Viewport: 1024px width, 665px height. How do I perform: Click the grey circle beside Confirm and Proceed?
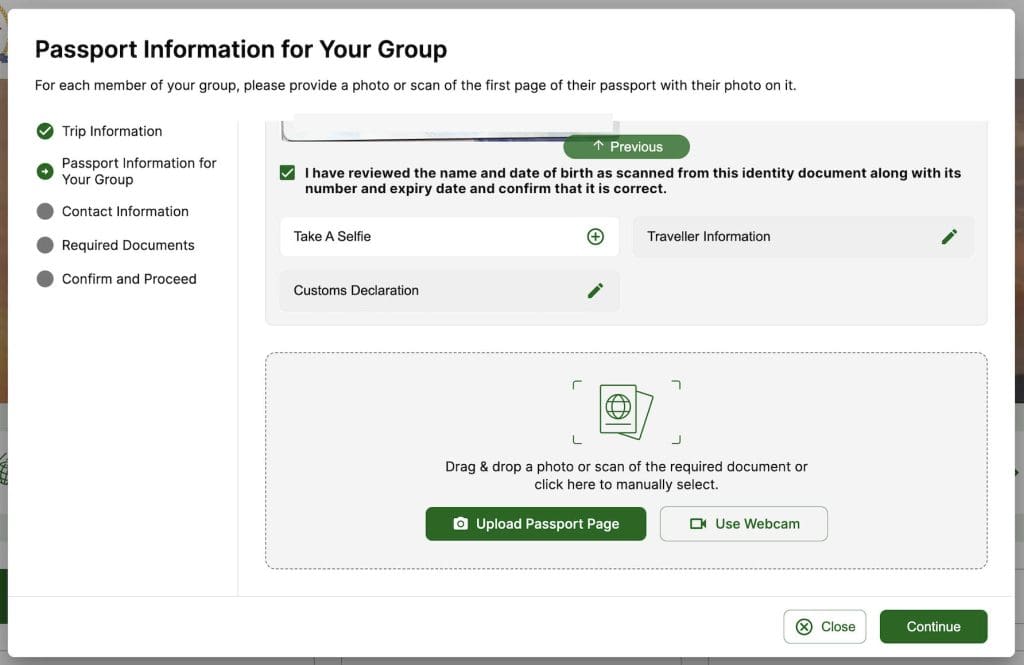click(45, 279)
